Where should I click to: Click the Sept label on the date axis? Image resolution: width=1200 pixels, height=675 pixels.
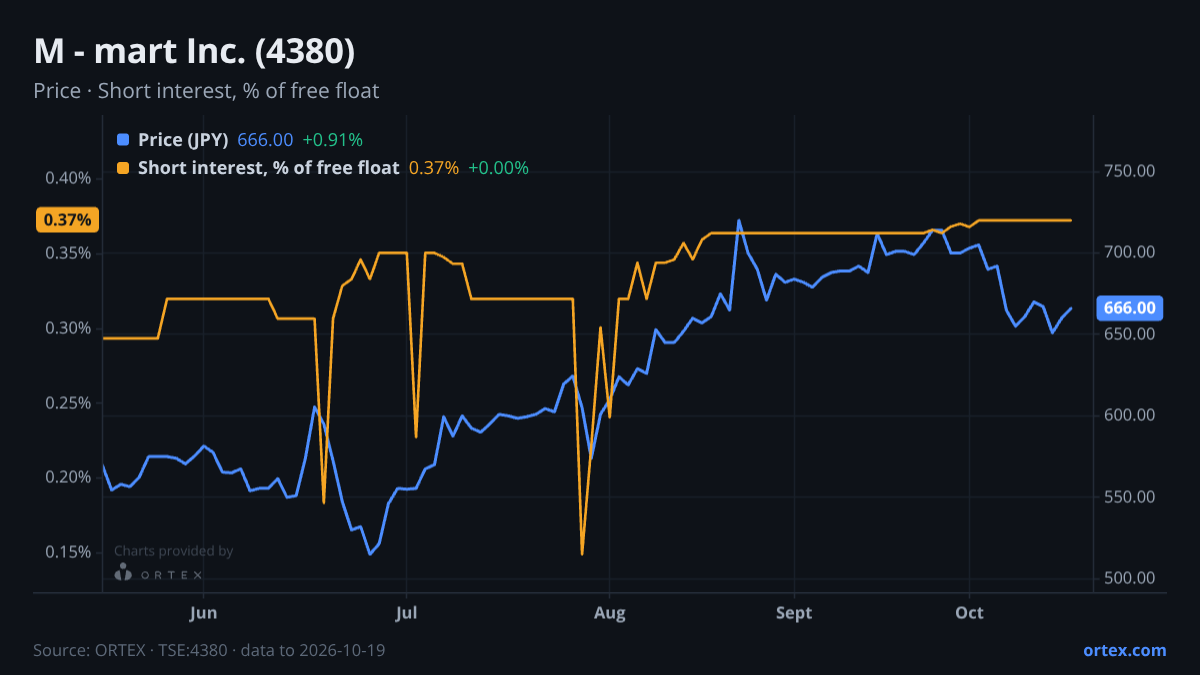(794, 612)
